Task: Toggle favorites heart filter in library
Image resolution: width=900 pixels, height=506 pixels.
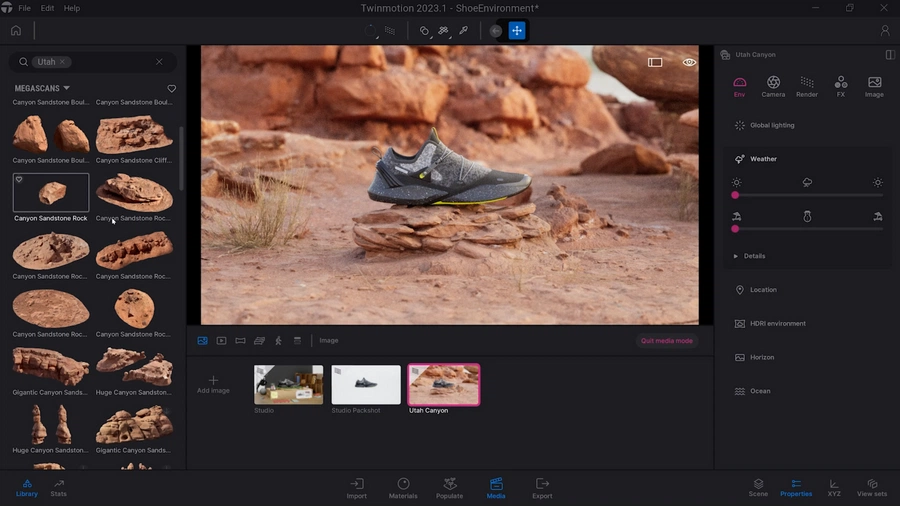Action: (171, 89)
